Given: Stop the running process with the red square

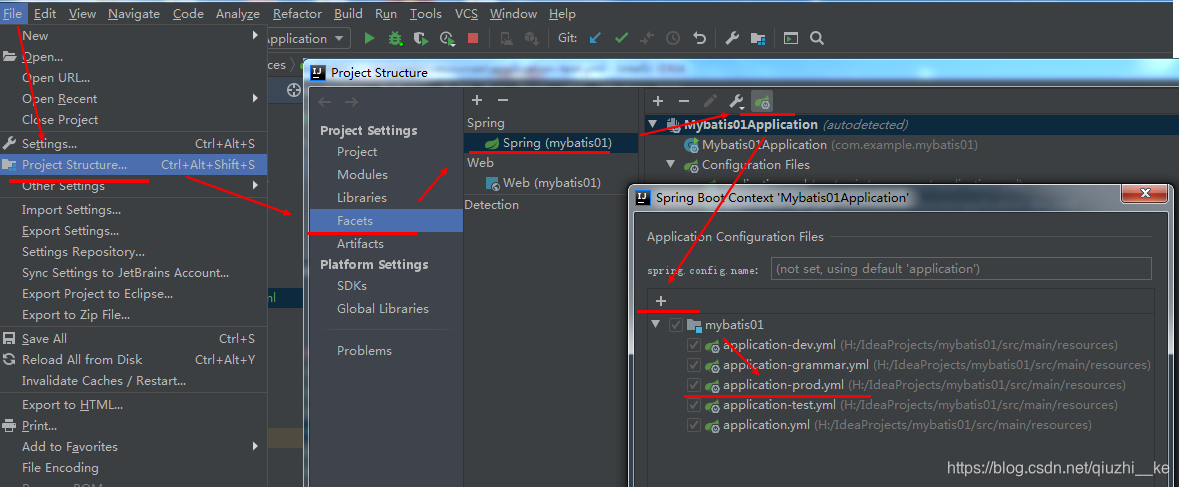Looking at the screenshot, I should (473, 38).
